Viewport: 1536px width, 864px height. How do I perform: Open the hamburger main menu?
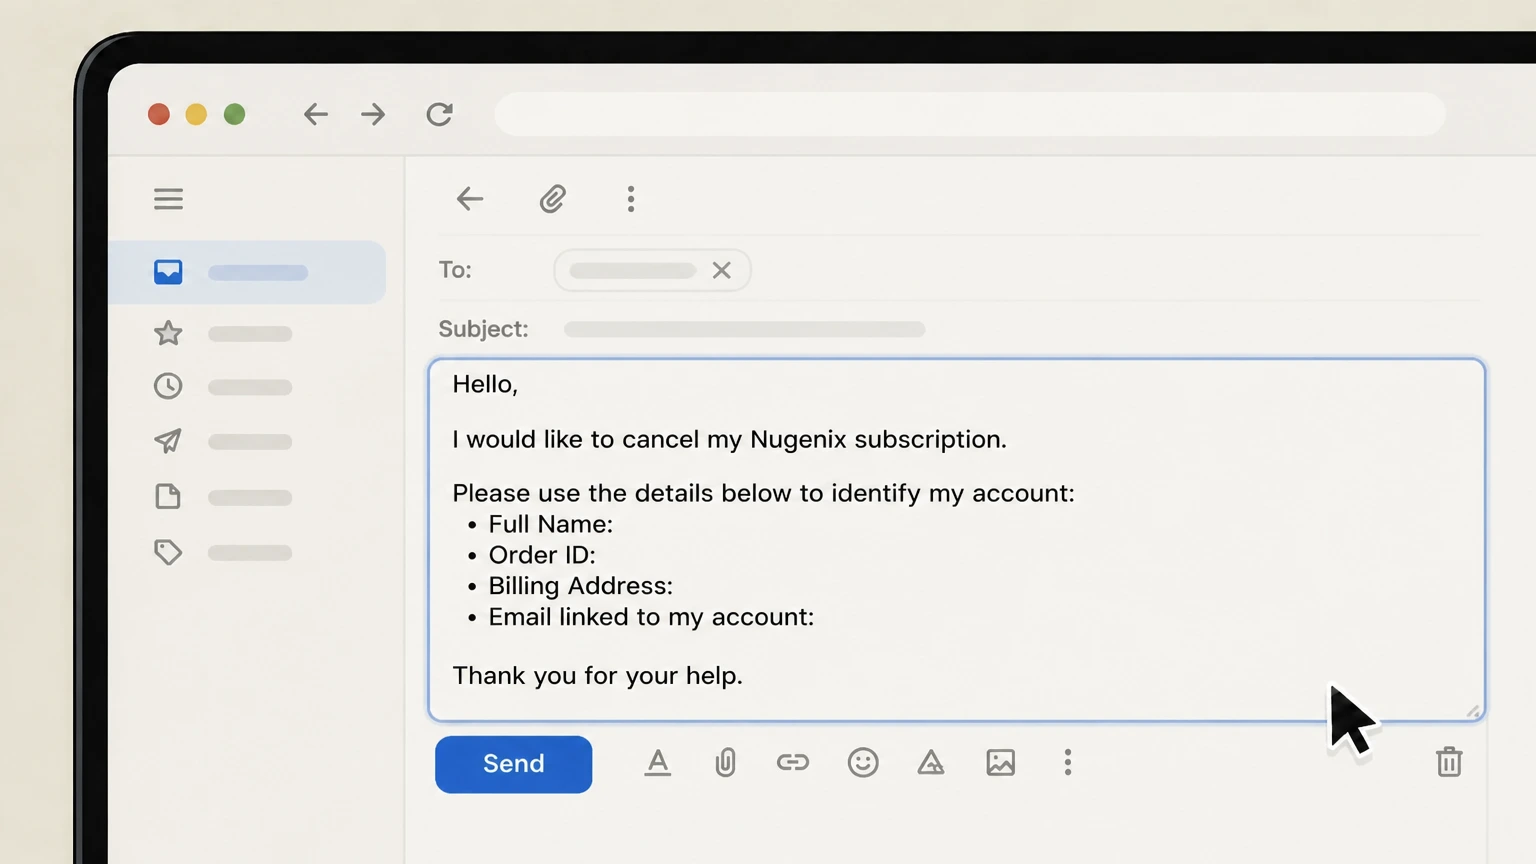click(x=168, y=199)
